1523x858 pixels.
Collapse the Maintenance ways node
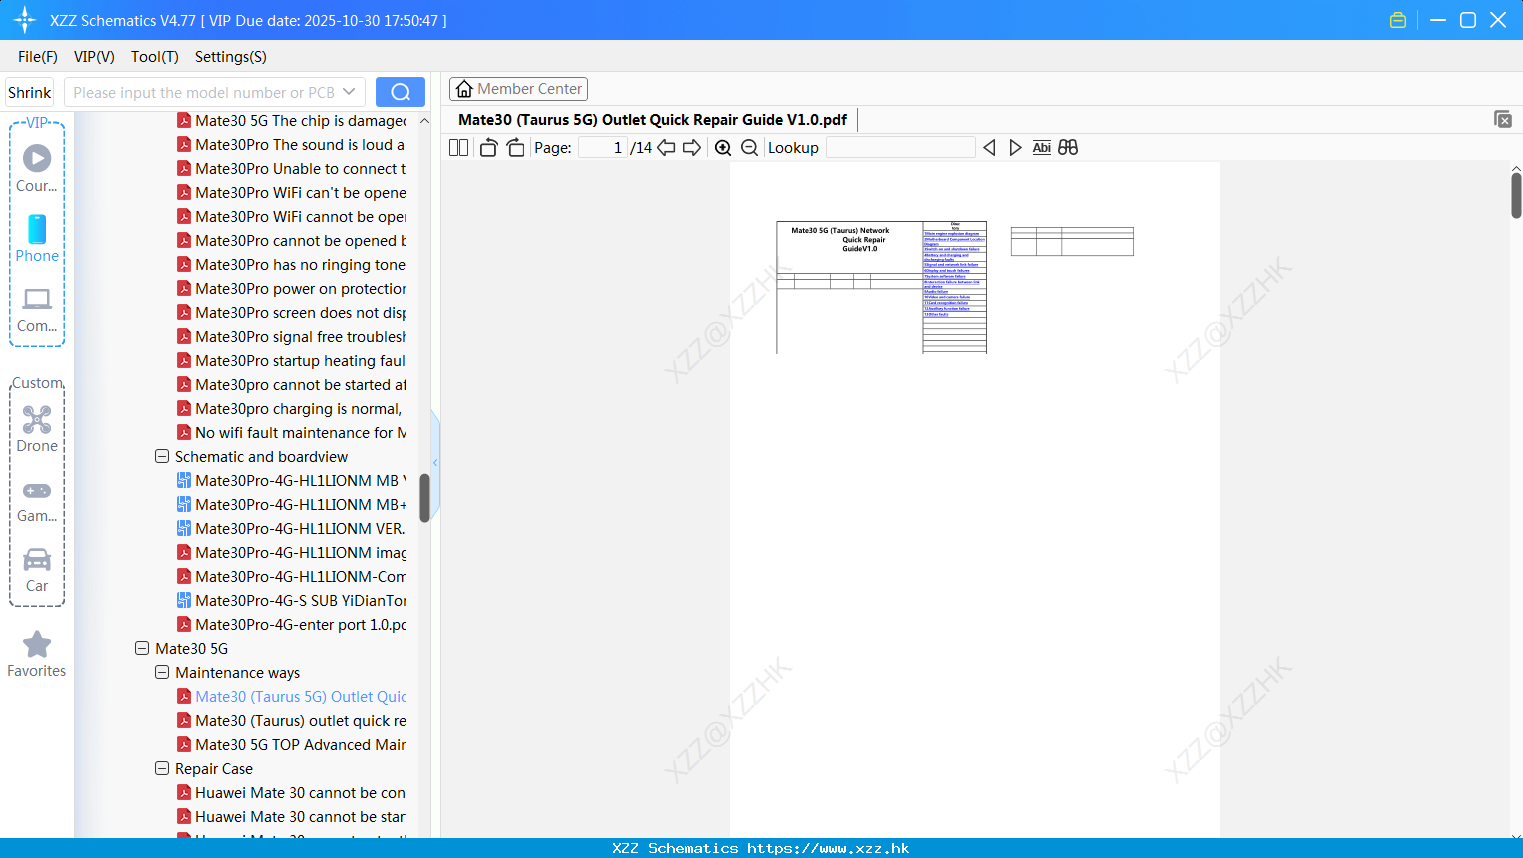(162, 672)
